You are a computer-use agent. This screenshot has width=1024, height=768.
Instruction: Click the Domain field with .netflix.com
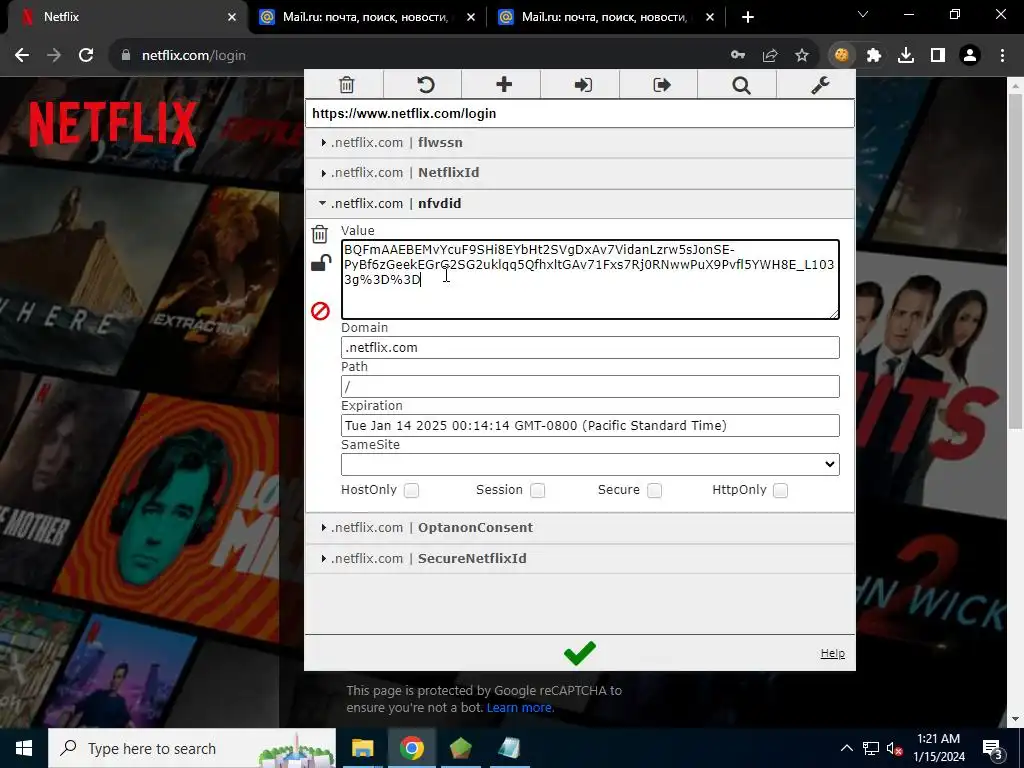(590, 347)
